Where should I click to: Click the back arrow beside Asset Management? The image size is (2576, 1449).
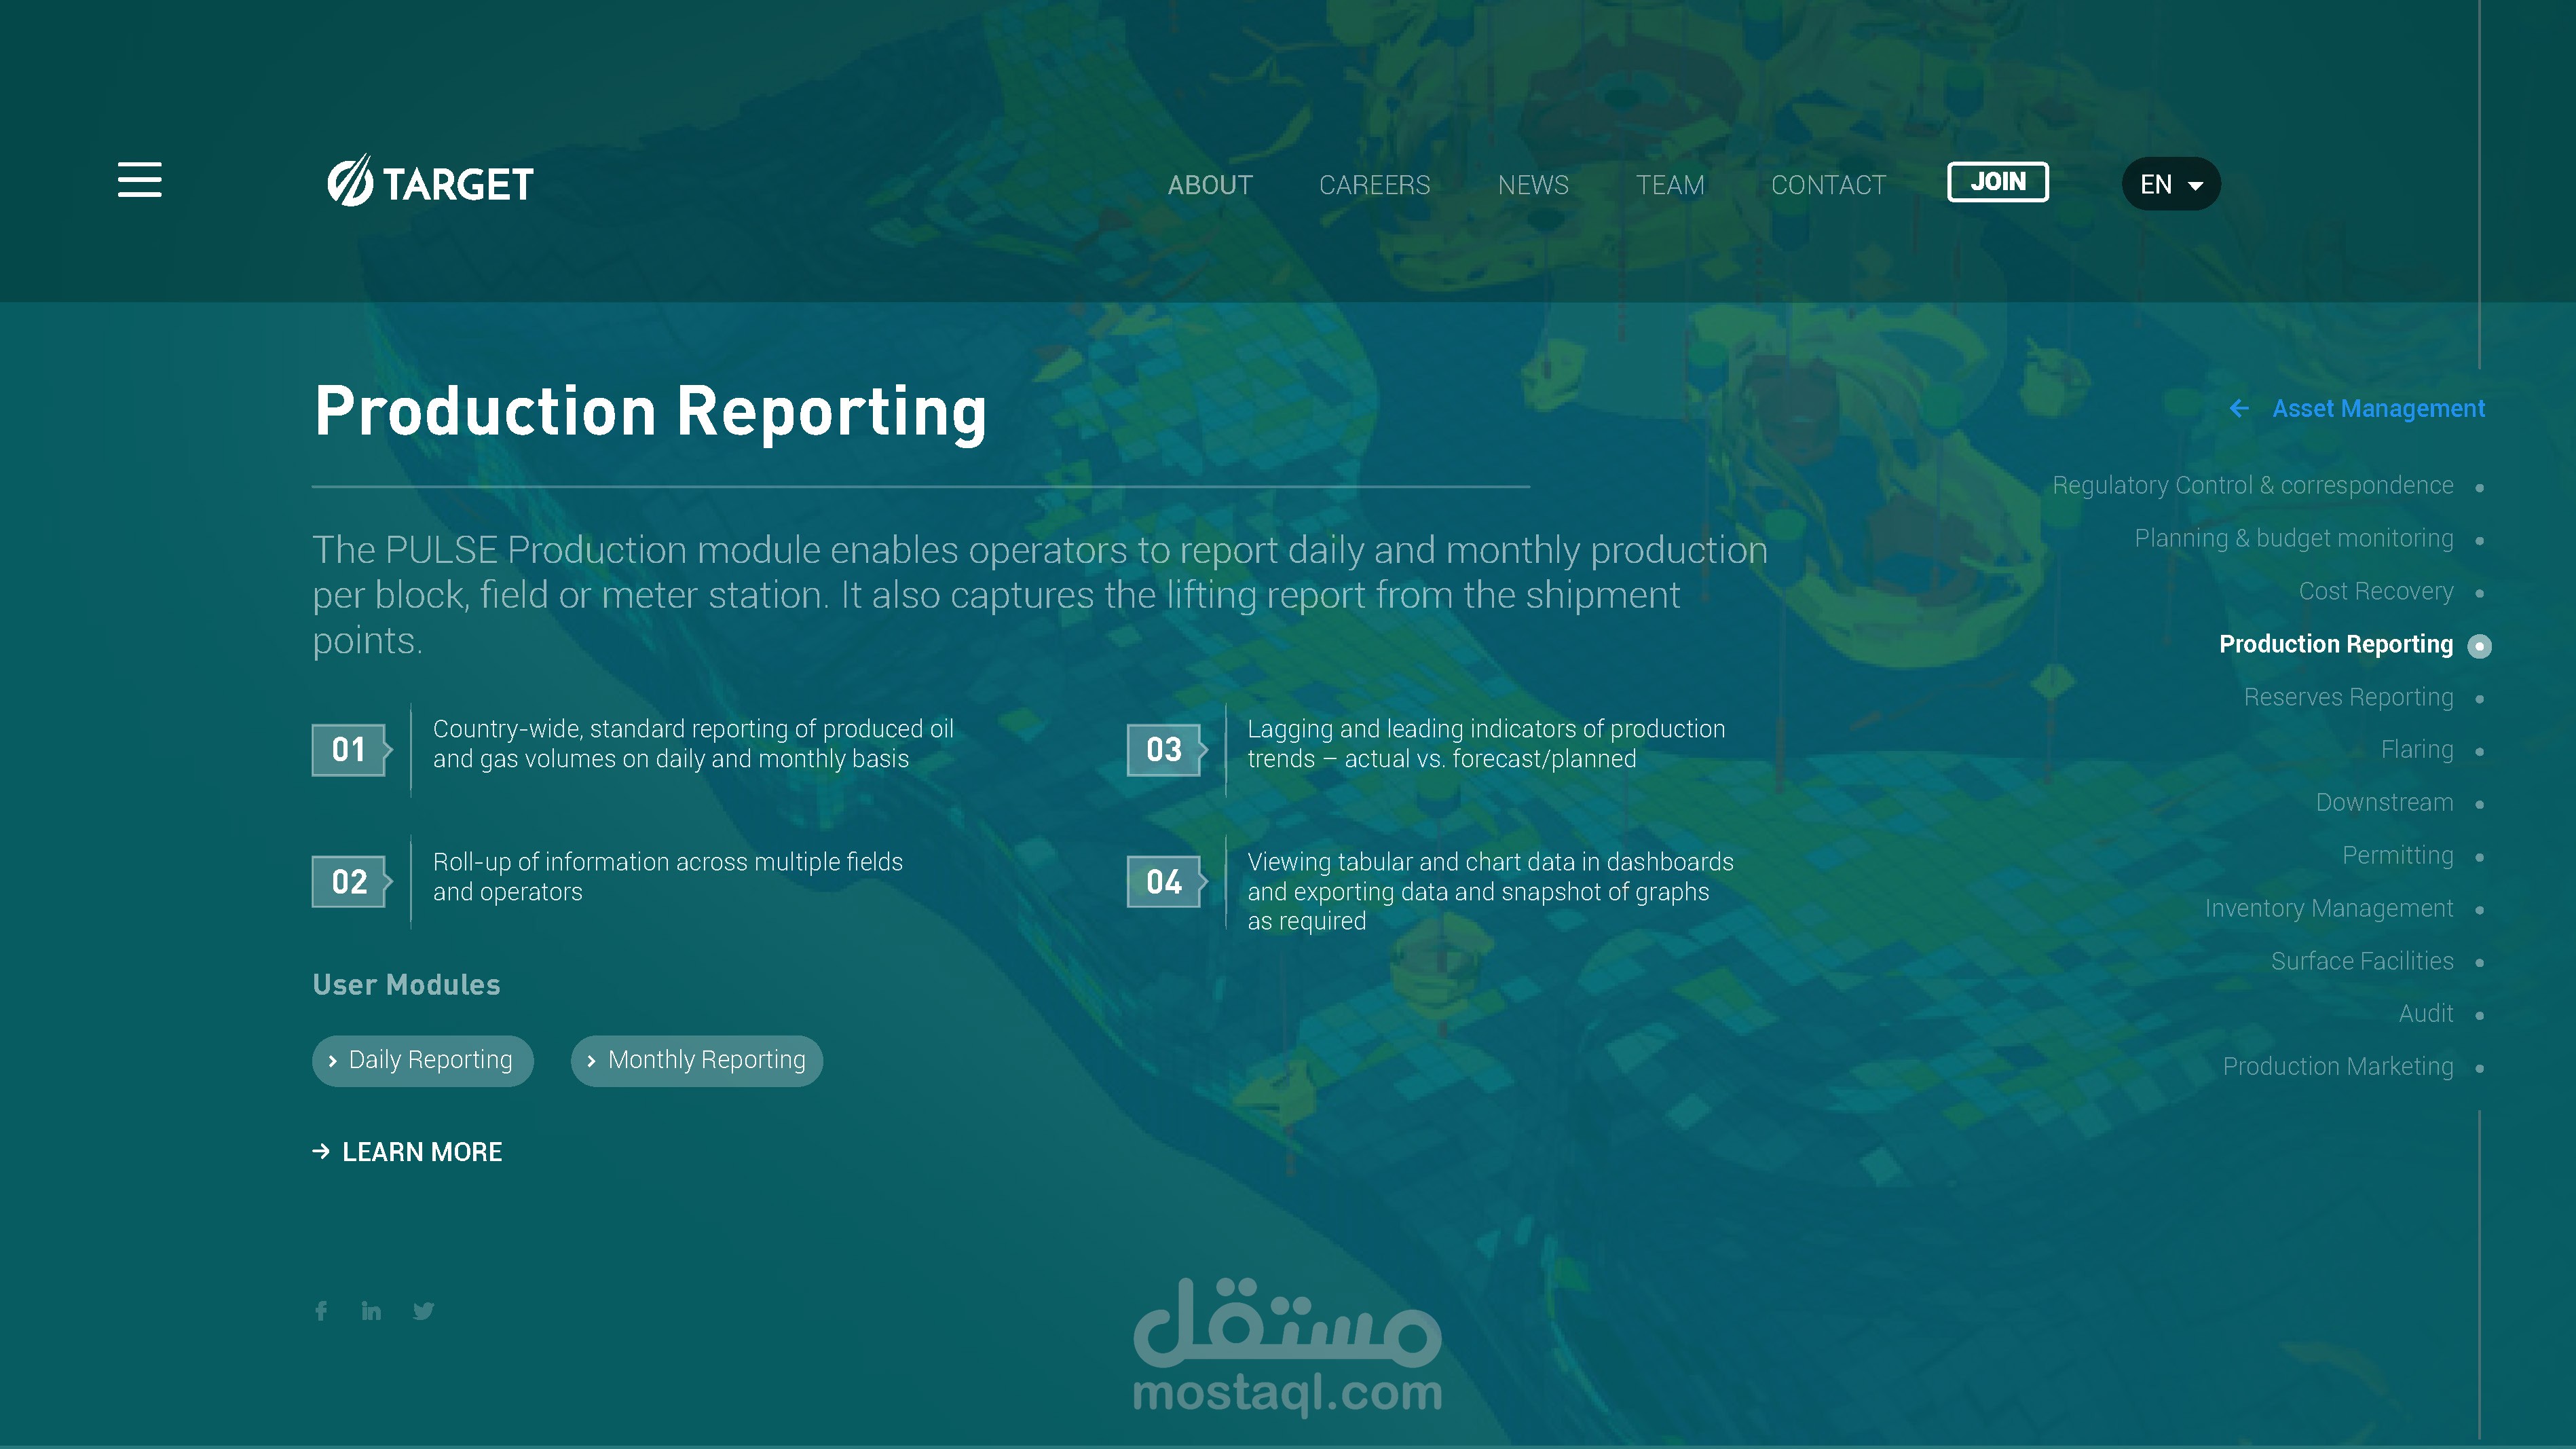(x=2239, y=408)
